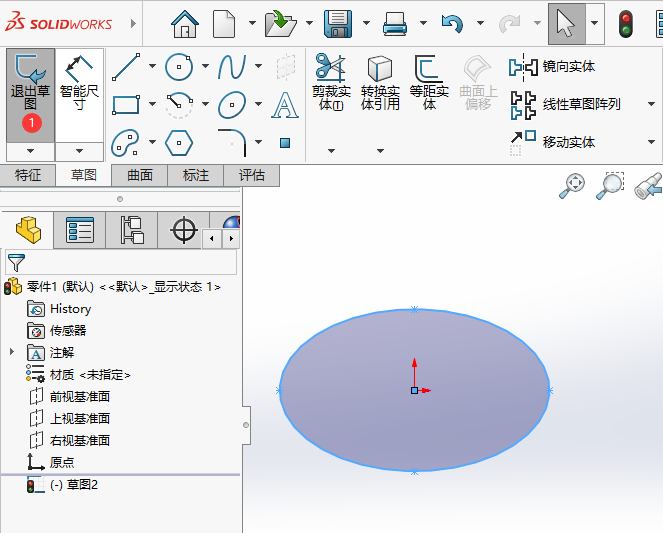Image resolution: width=663 pixels, height=533 pixels.
Task: Click the Save floppy disk icon
Action: click(x=338, y=22)
